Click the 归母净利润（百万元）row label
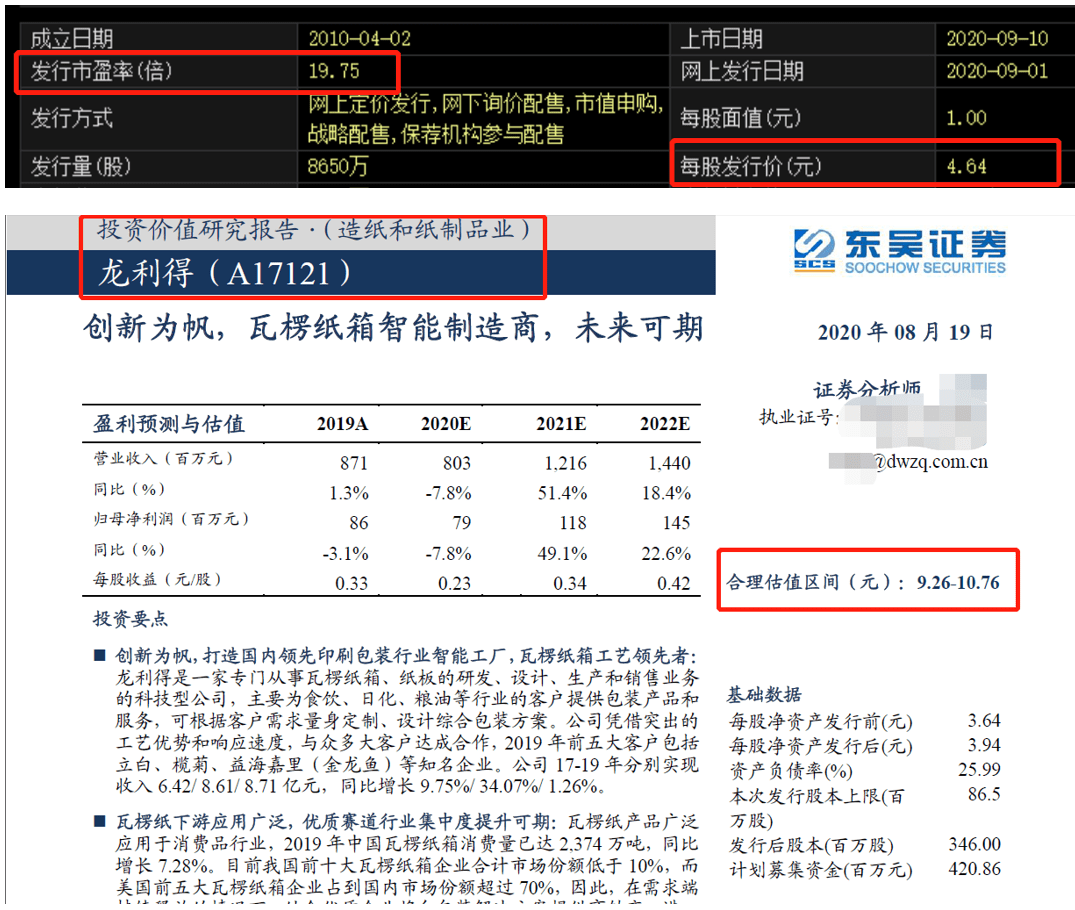Image resolution: width=1075 pixels, height=910 pixels. pos(171,518)
